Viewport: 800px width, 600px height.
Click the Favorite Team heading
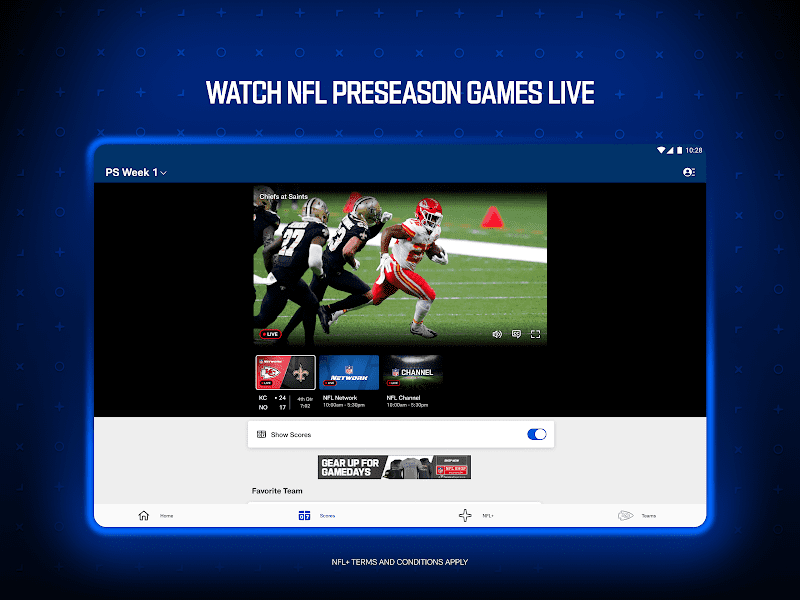point(277,491)
